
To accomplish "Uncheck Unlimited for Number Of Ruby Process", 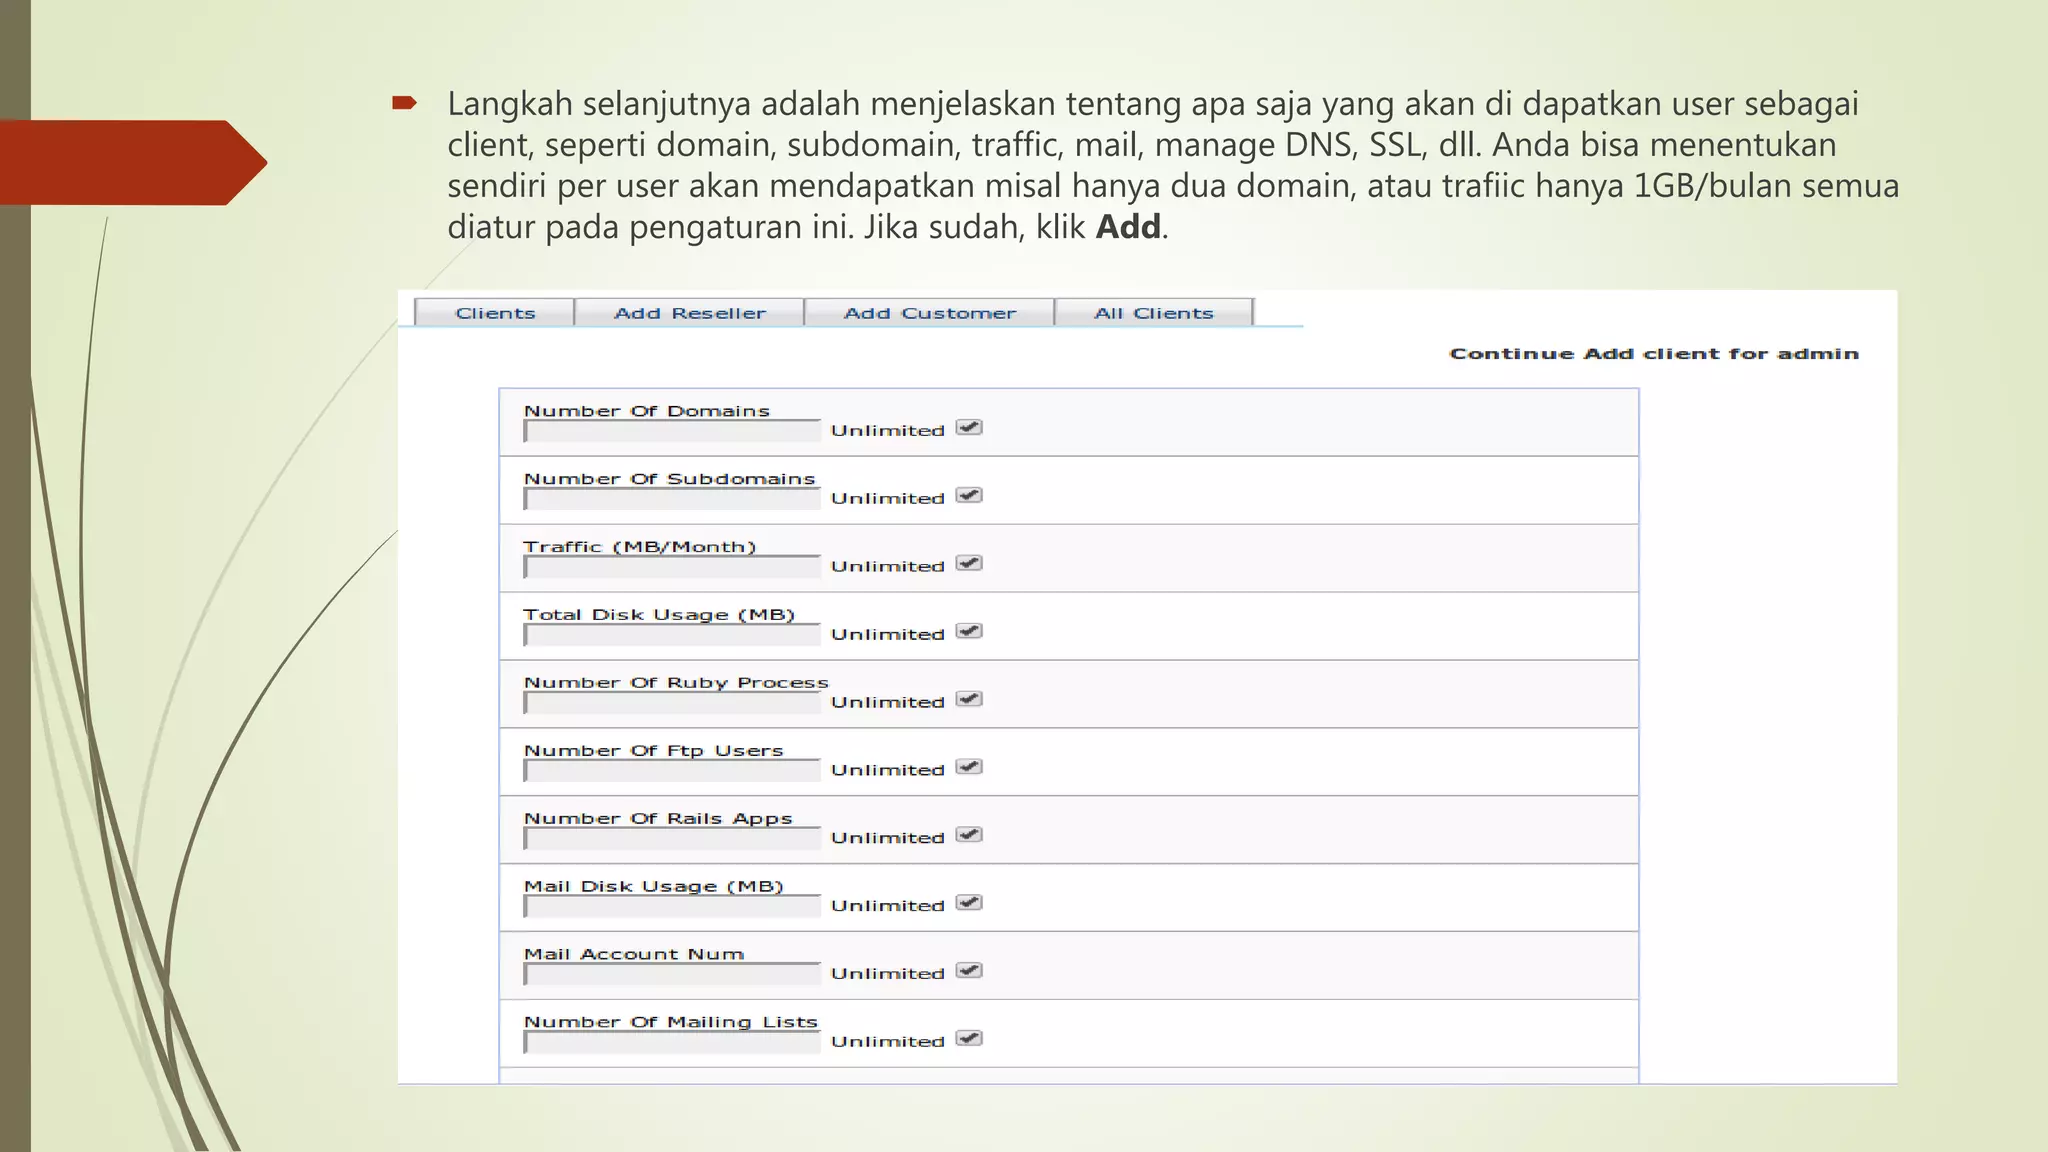I will 969,700.
